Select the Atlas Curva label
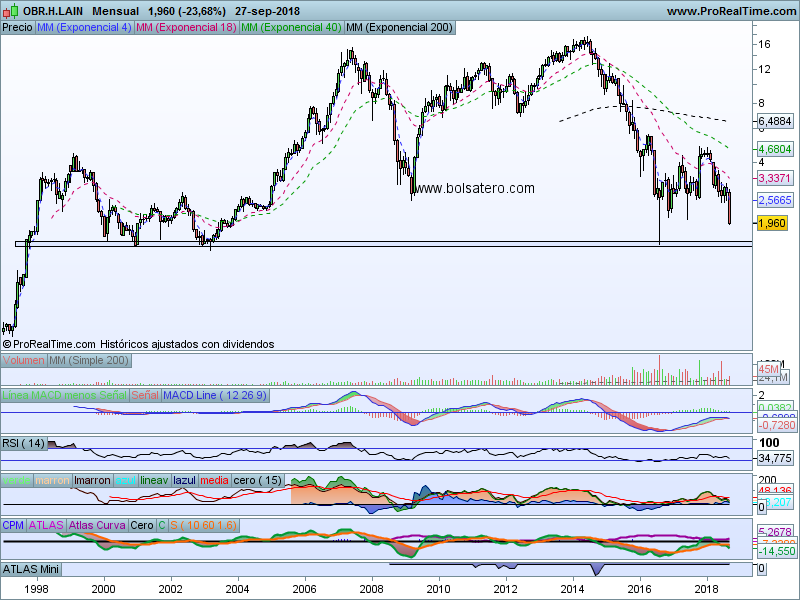800x600 pixels. pos(99,524)
